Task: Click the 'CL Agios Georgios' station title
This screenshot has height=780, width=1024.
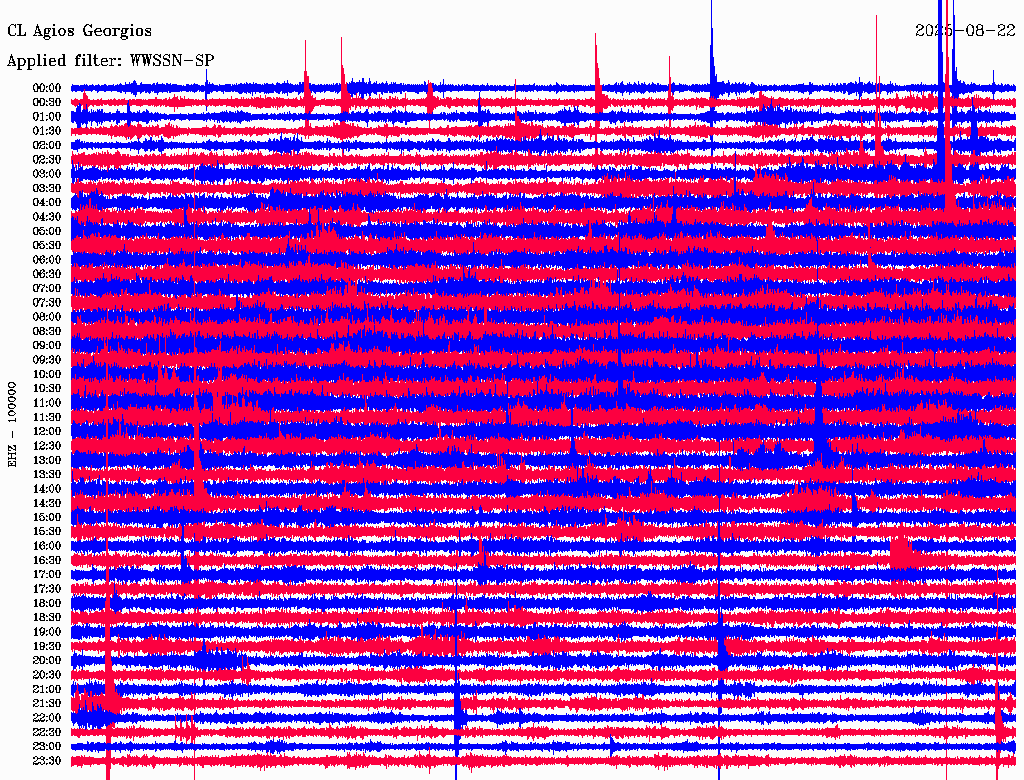Action: 80,31
